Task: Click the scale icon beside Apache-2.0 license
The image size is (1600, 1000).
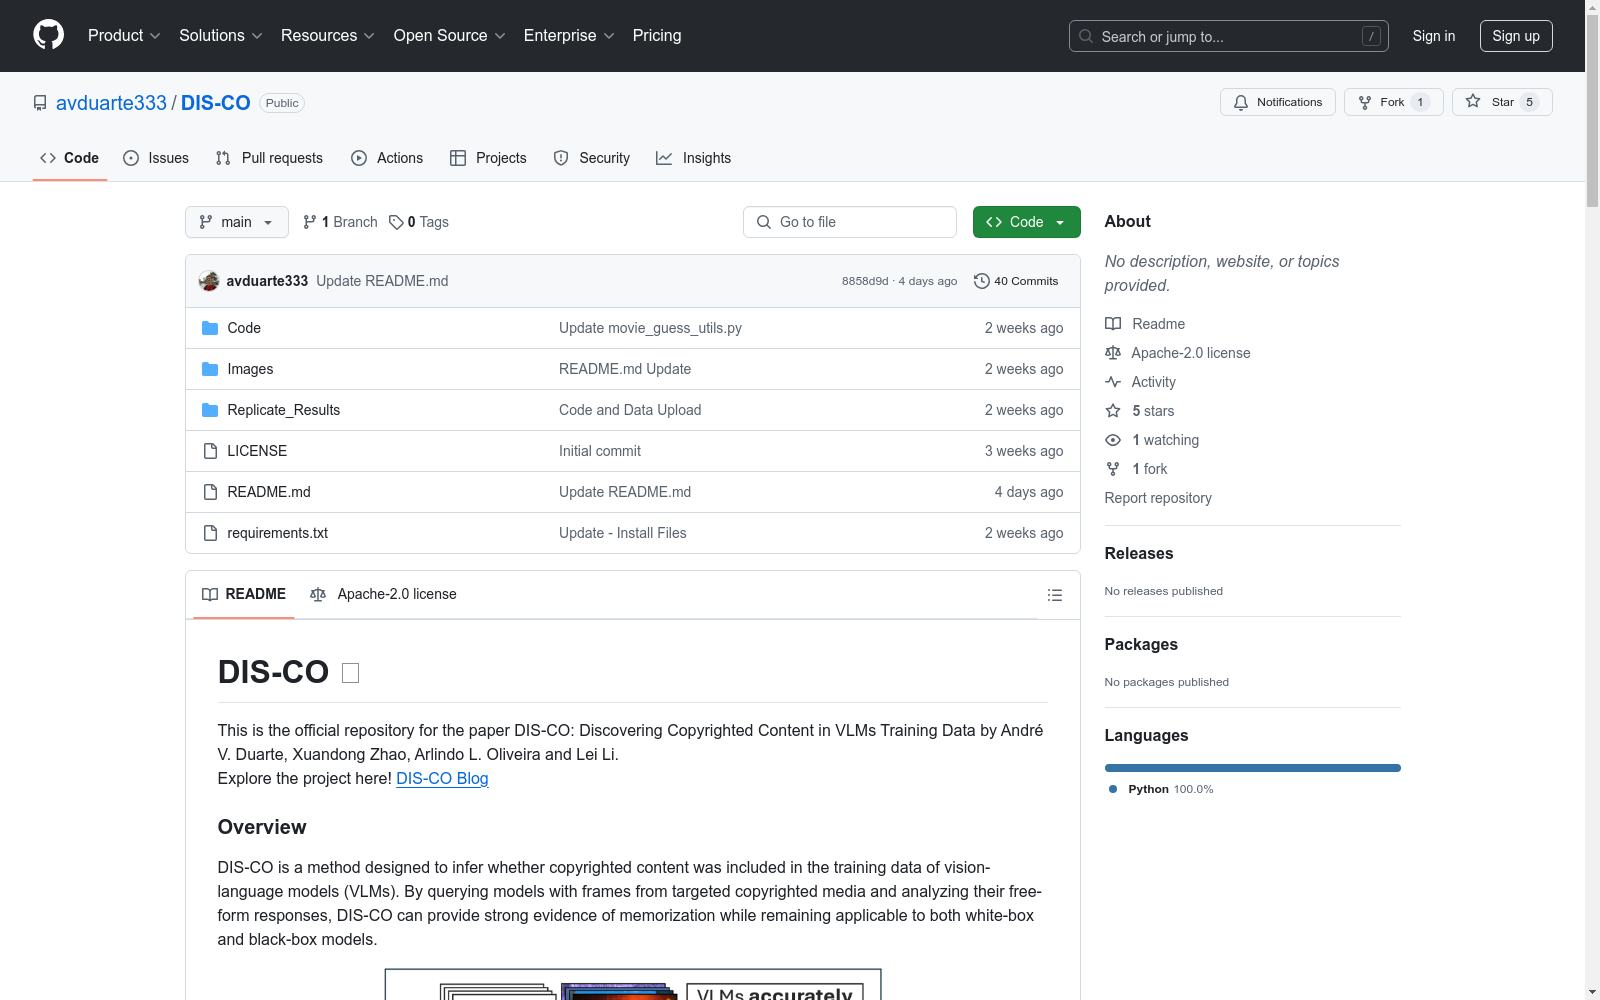Action: pos(1113,353)
